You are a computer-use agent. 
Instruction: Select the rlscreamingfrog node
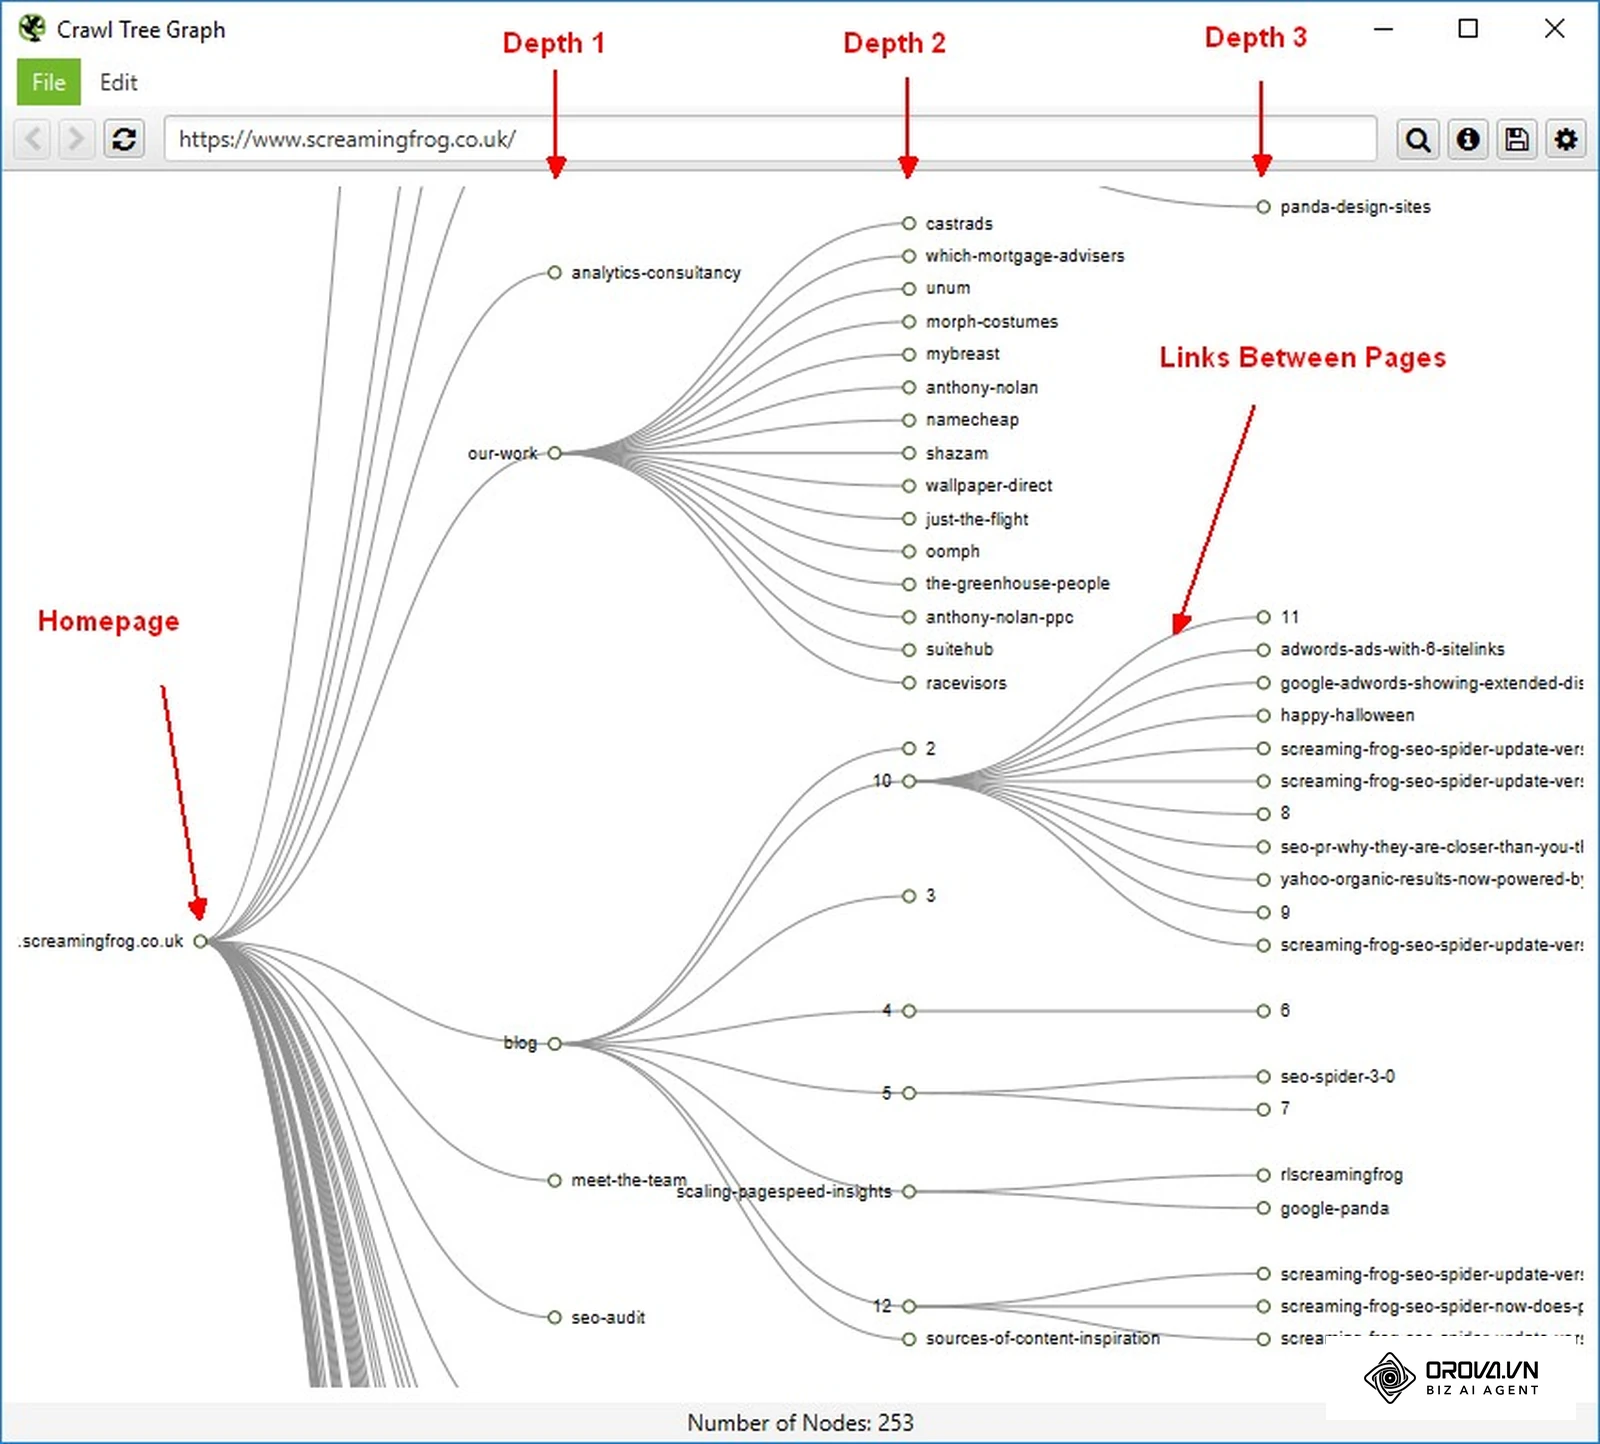click(x=1263, y=1175)
